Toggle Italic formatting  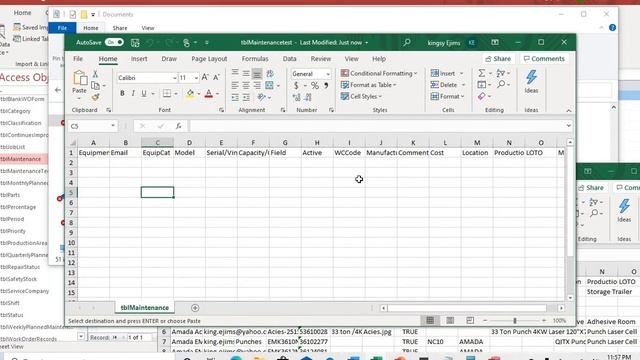click(133, 93)
